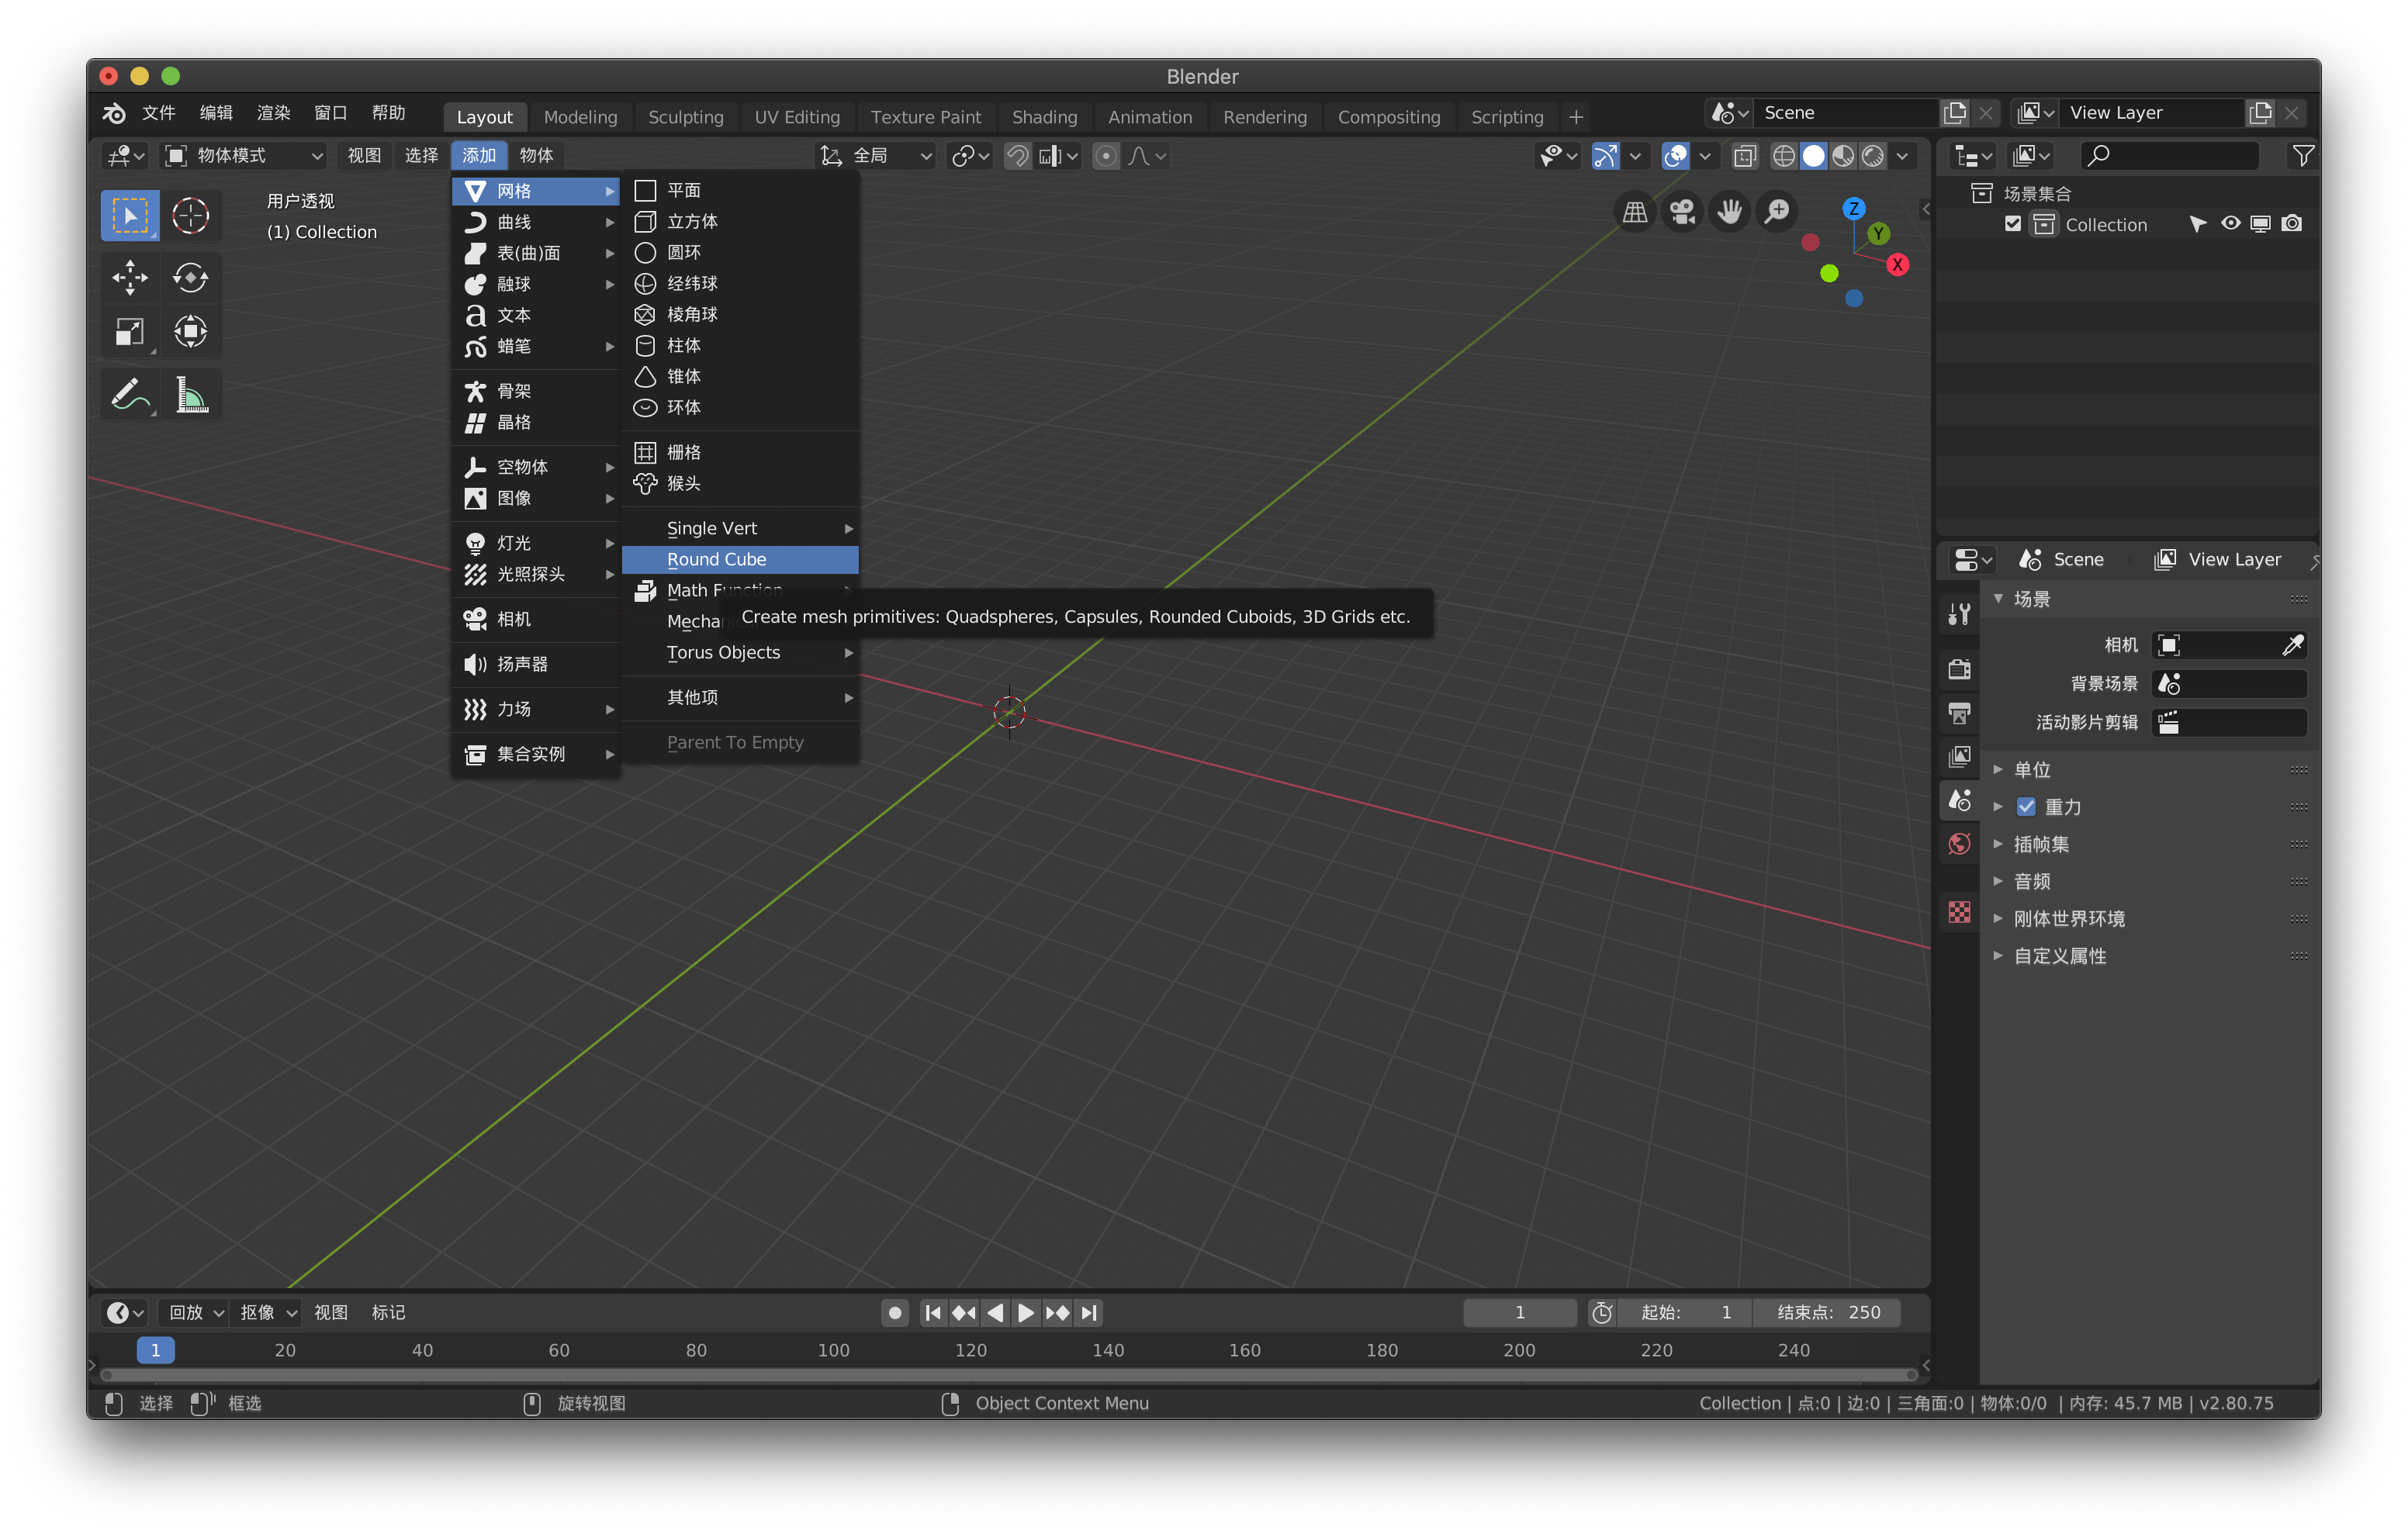This screenshot has height=1534, width=2408.
Task: Open the Tool properties tab
Action: (x=1959, y=614)
